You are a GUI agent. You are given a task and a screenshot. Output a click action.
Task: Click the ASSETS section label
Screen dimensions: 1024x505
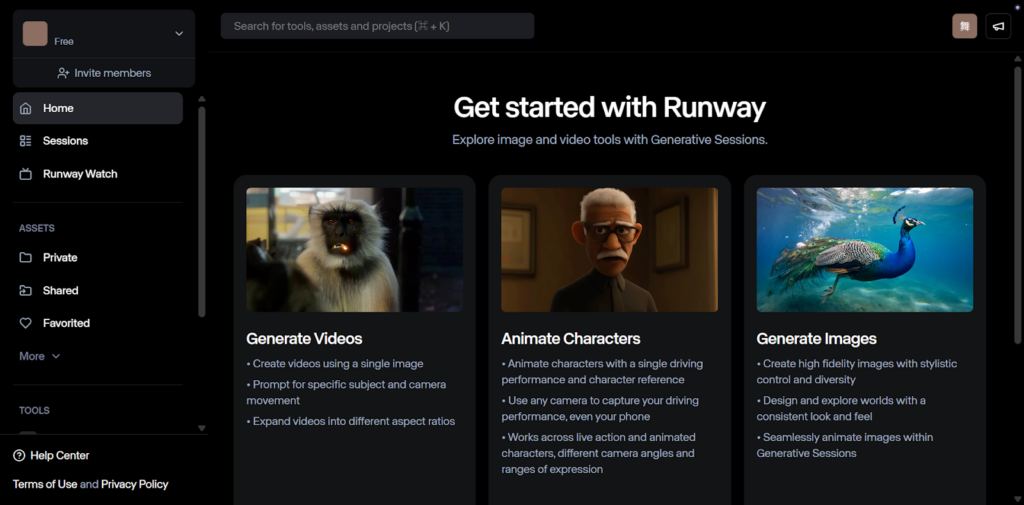[37, 228]
